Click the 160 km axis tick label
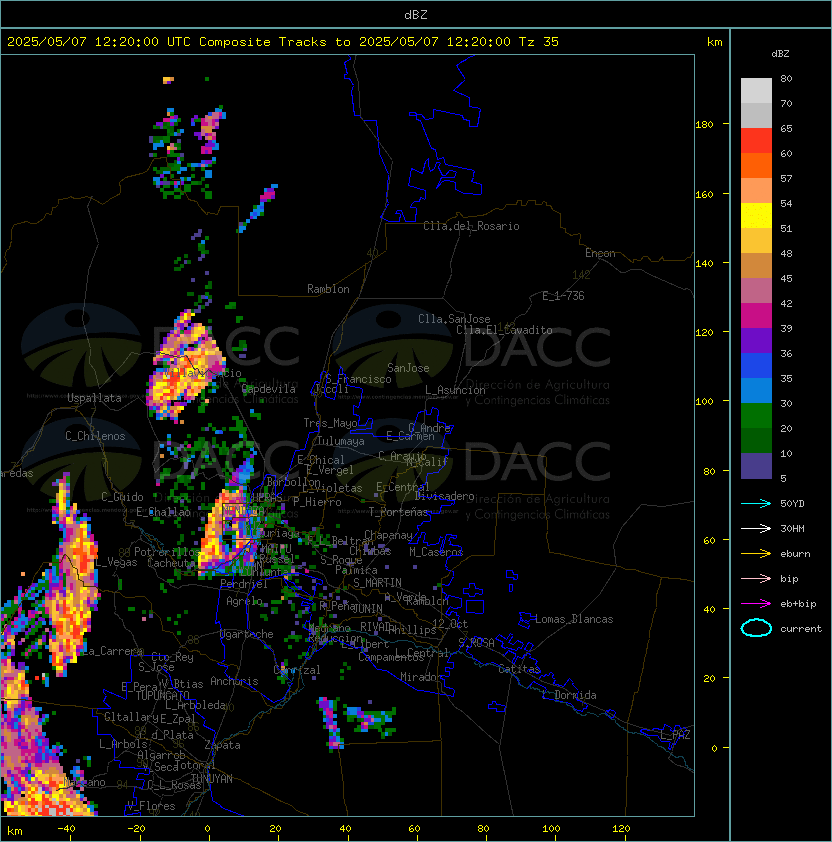Screen dimensions: 832x842 [704, 194]
